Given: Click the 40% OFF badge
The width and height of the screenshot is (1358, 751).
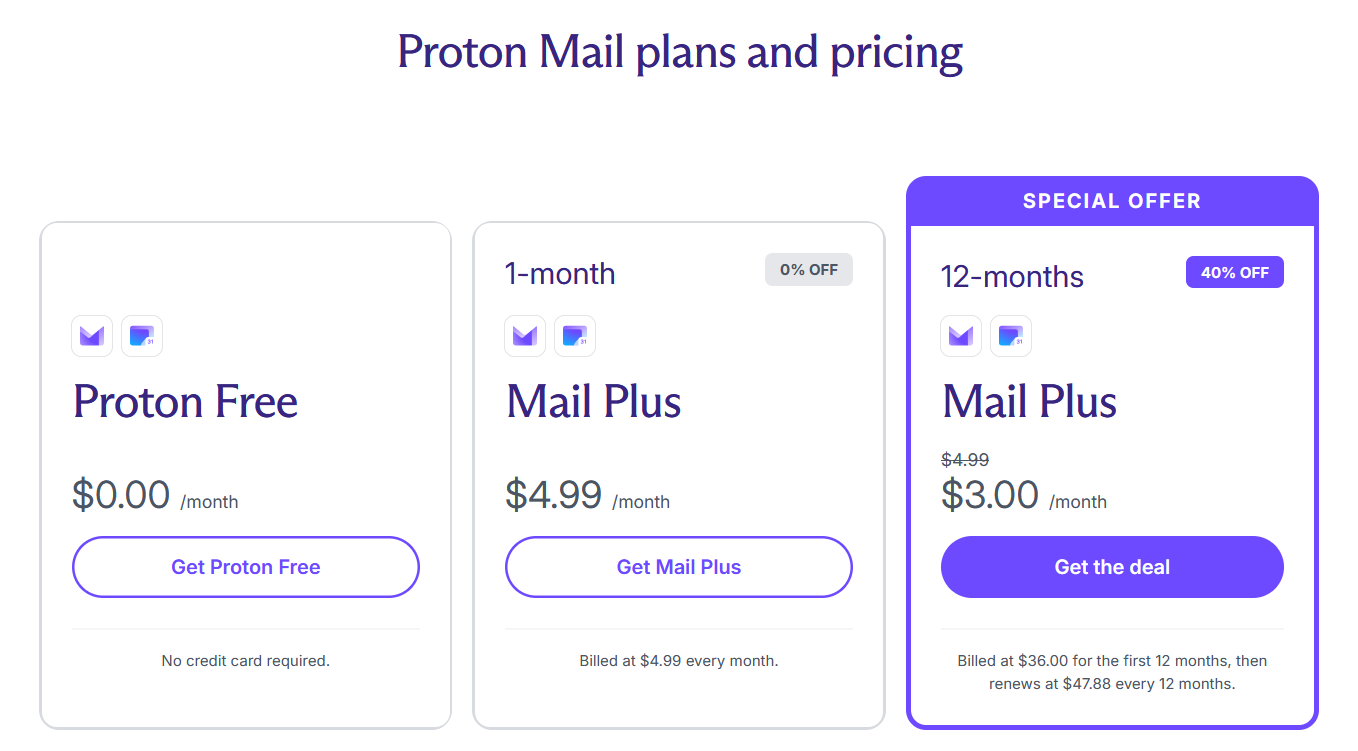Looking at the screenshot, I should click(1235, 271).
